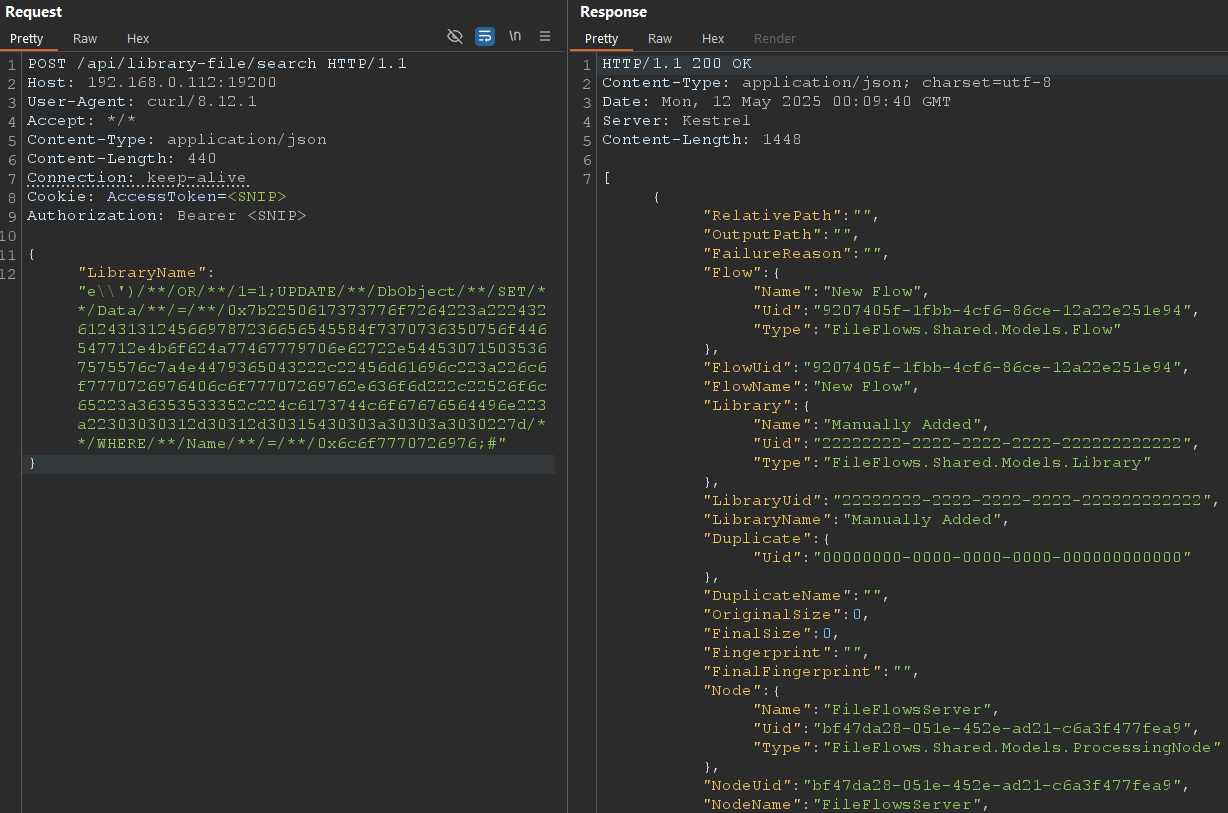Open the Response Hex tab
This screenshot has height=813, width=1228.
pos(713,38)
